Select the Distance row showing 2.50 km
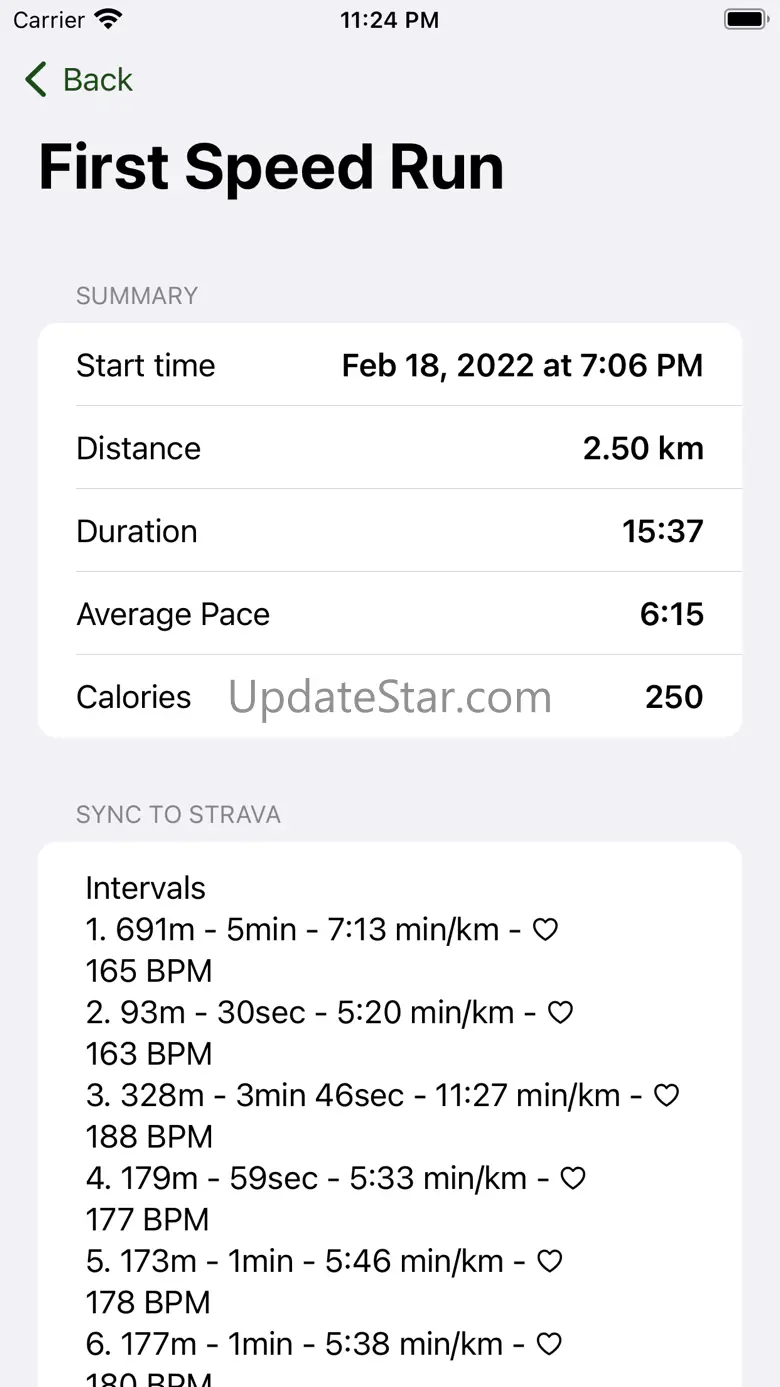The height and width of the screenshot is (1387, 780). (x=390, y=448)
